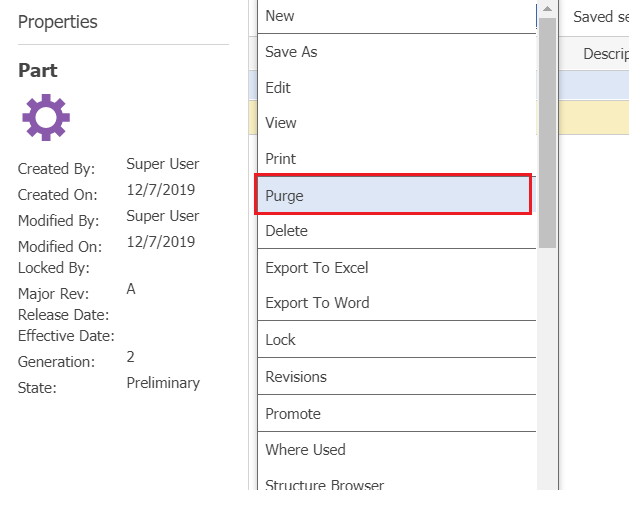Lock the part via Lock entry
The height and width of the screenshot is (506, 629).
pyautogui.click(x=280, y=340)
